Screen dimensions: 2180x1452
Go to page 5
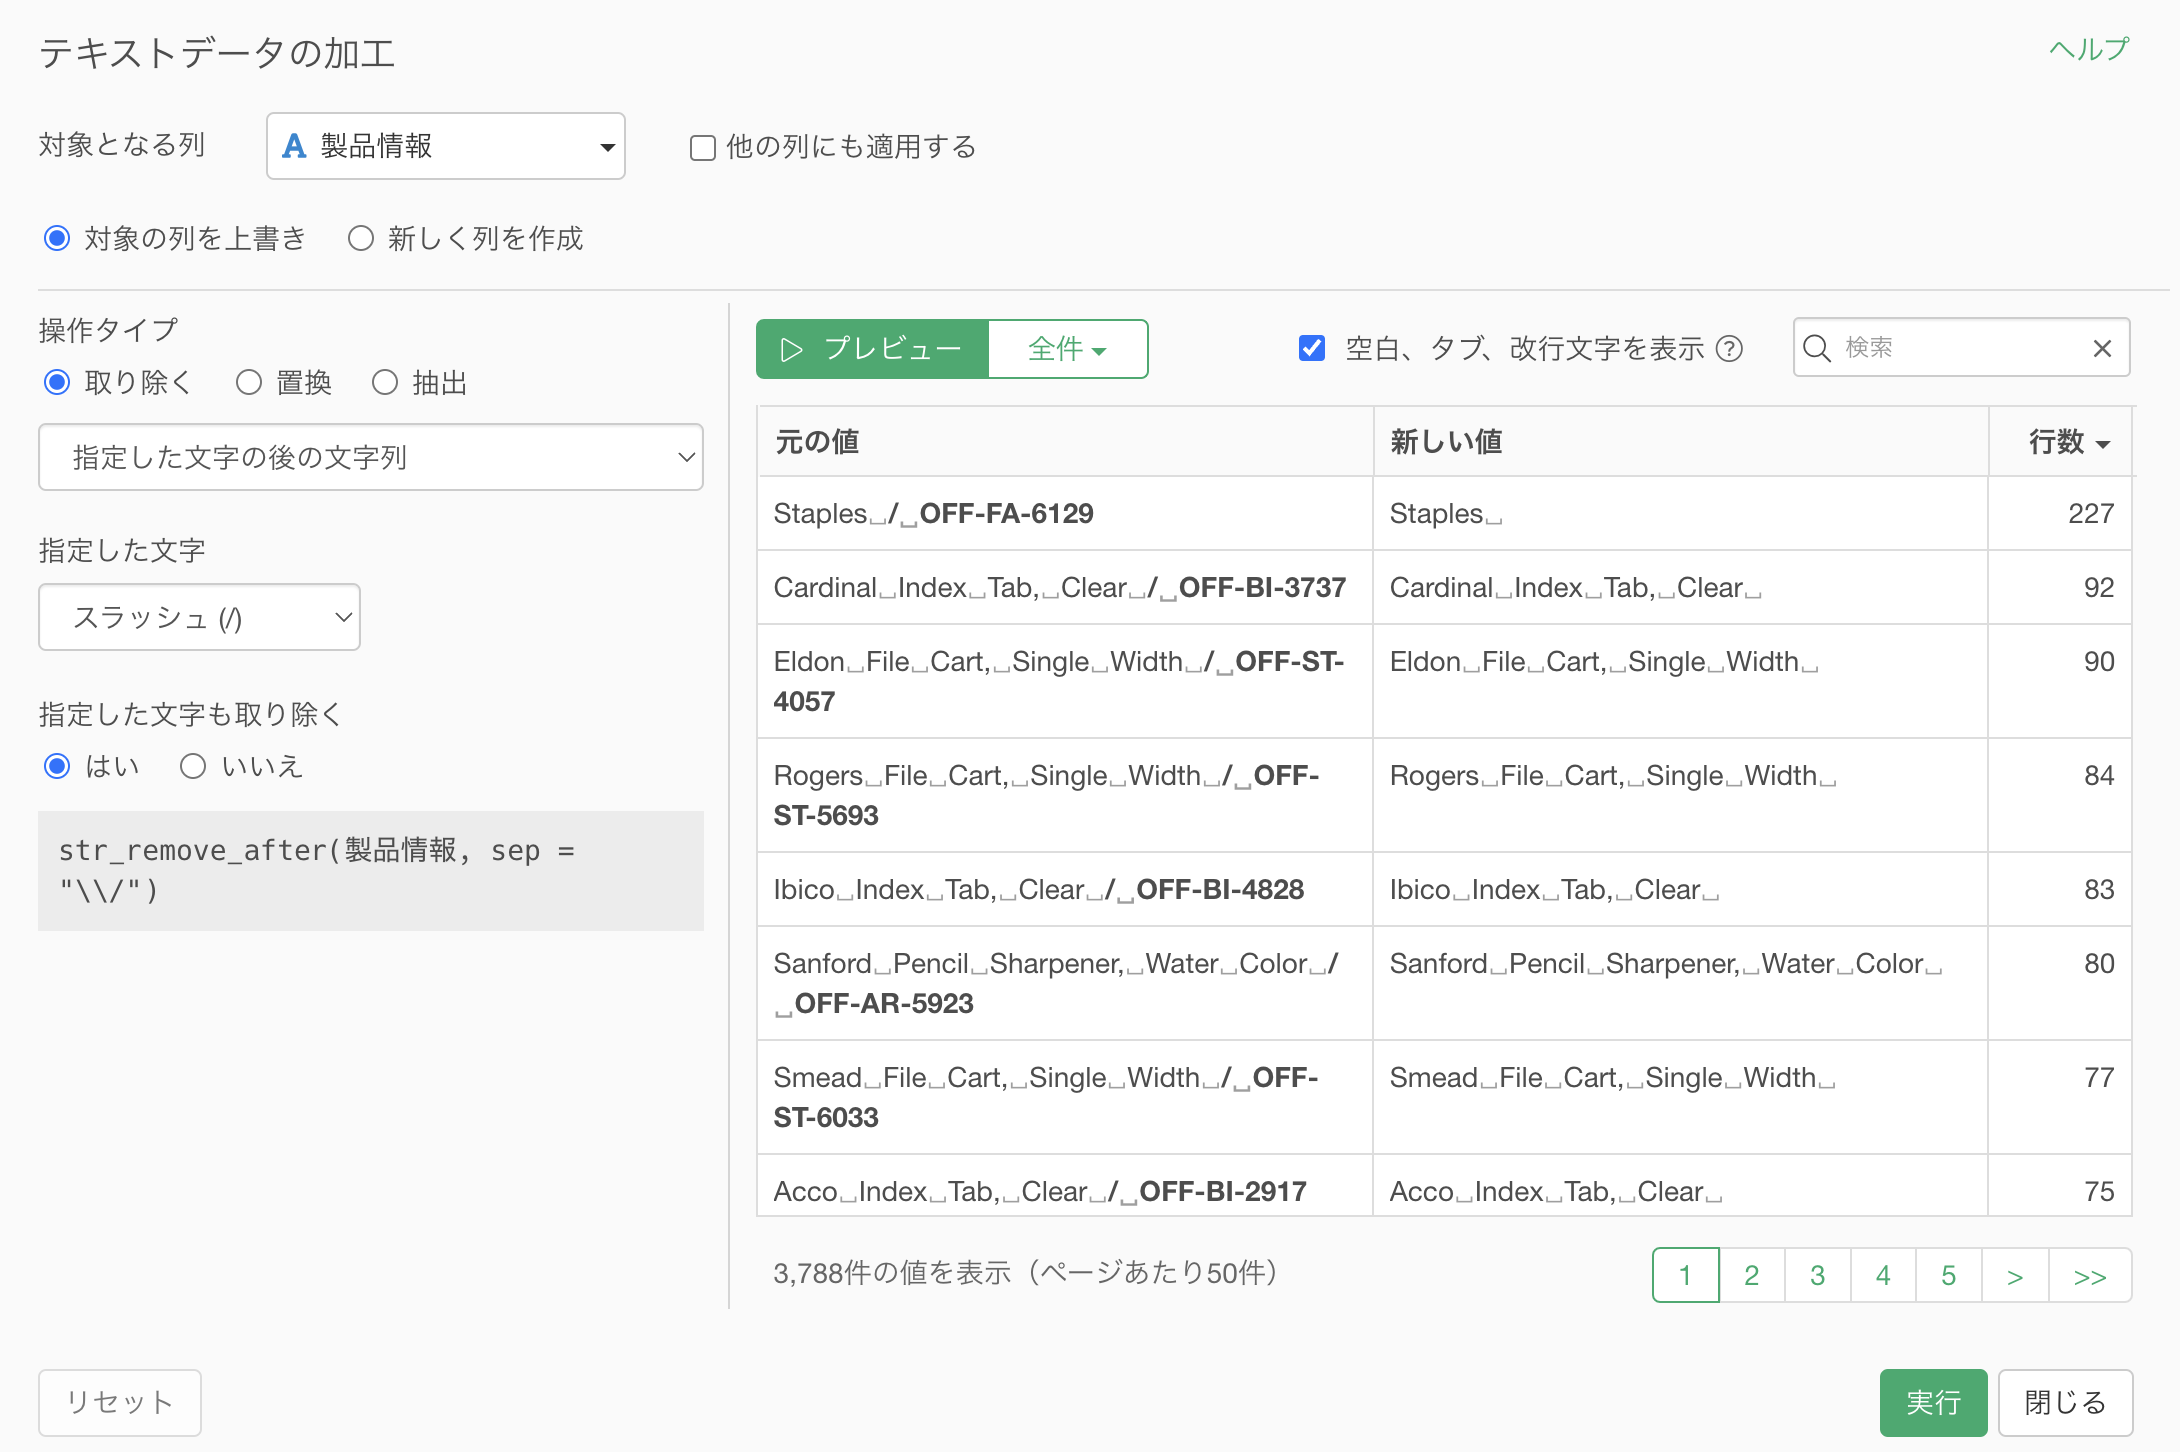point(1949,1275)
